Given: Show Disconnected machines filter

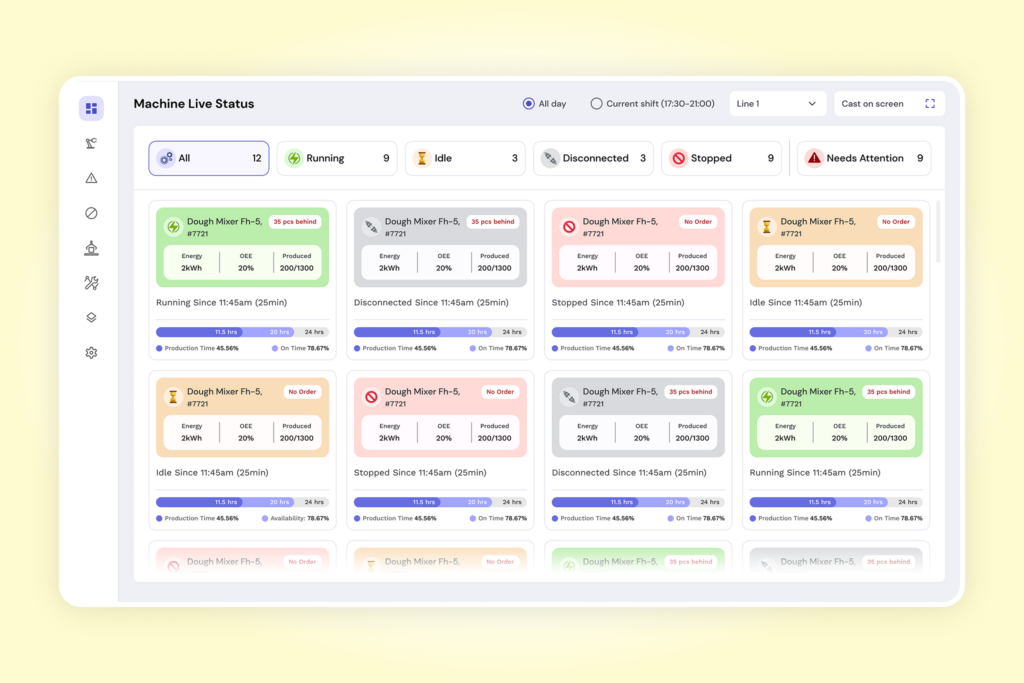Looking at the screenshot, I should tap(593, 158).
